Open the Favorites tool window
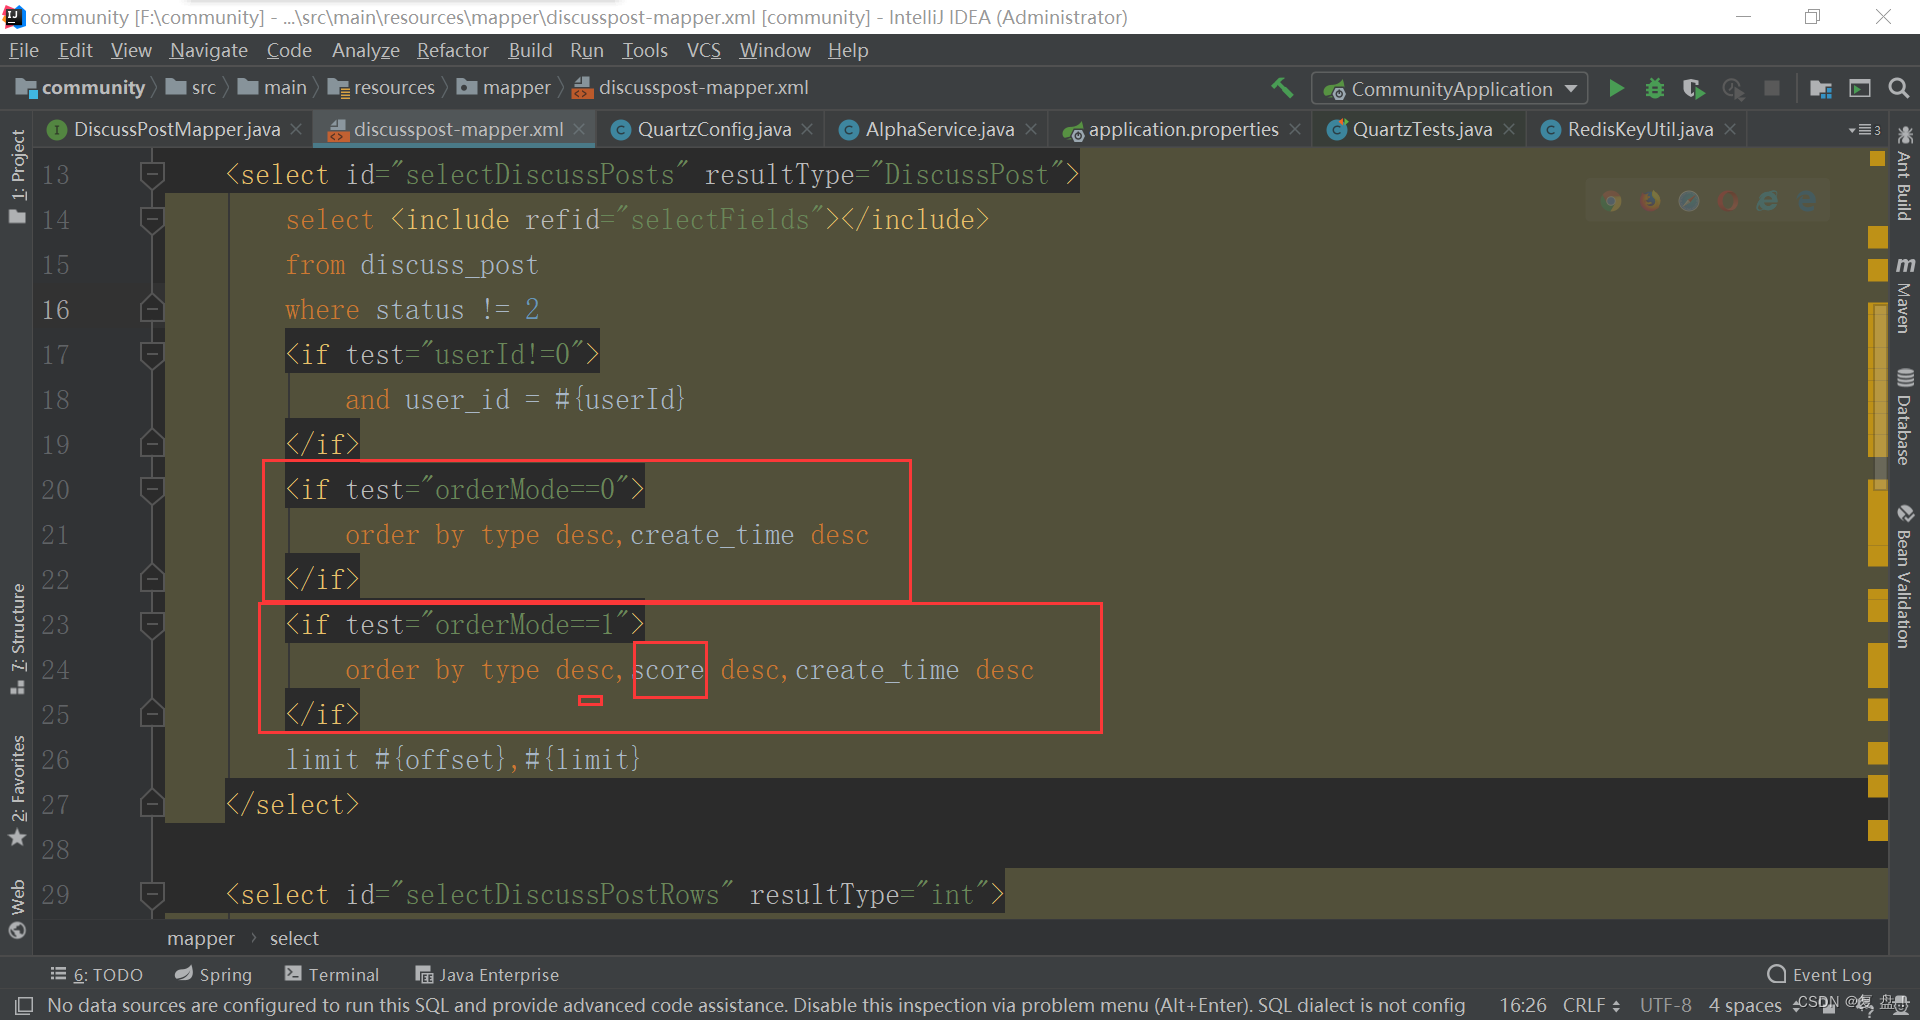Image resolution: width=1920 pixels, height=1020 pixels. pos(17,790)
